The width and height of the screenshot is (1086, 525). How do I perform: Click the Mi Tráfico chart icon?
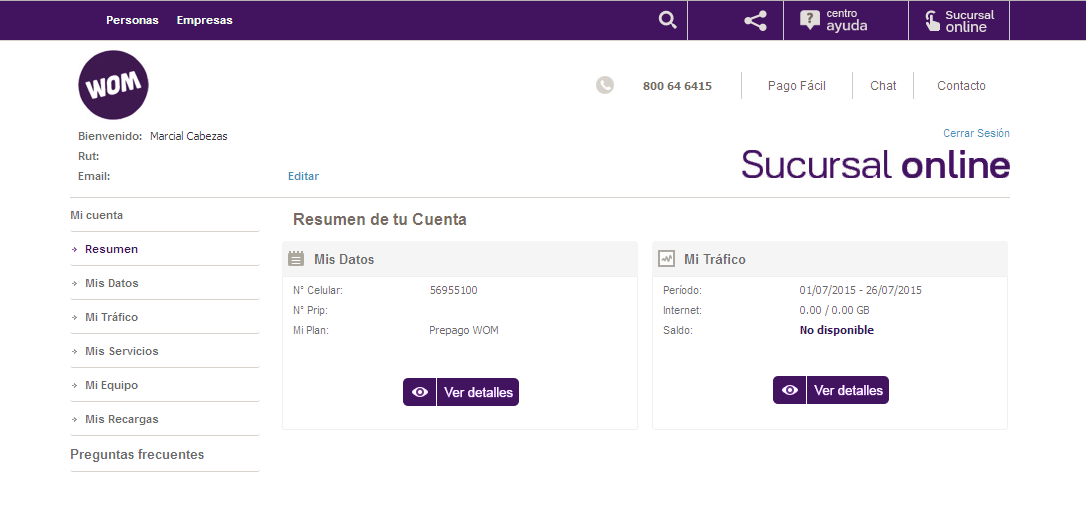click(x=666, y=259)
